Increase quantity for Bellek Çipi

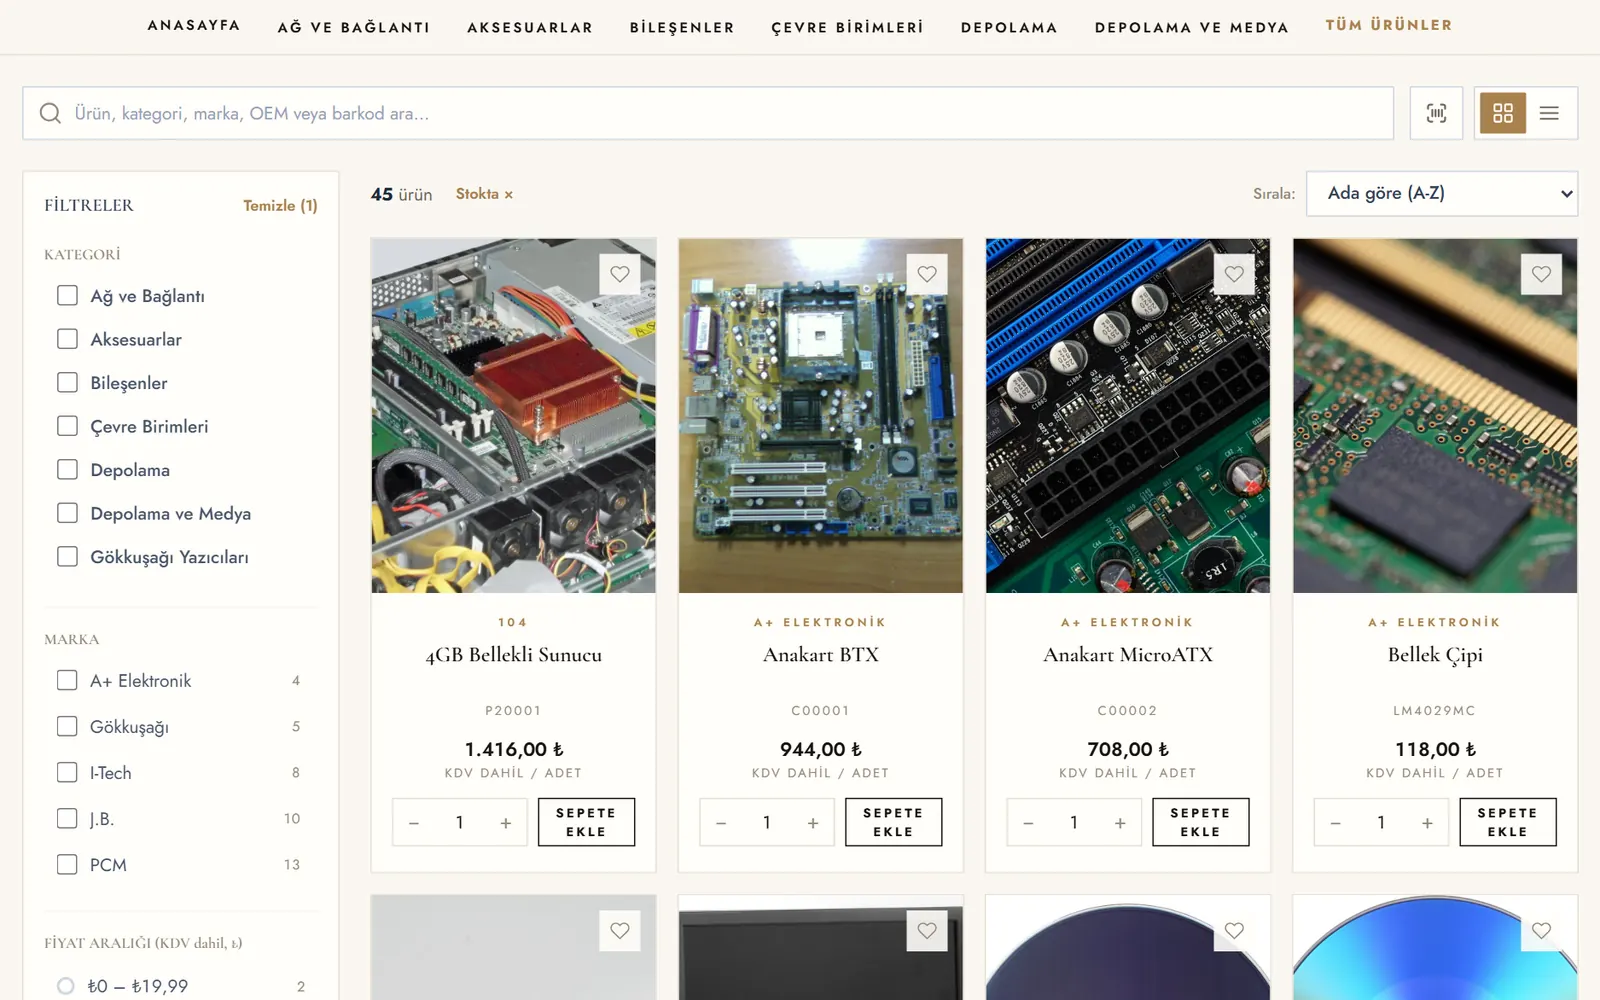(x=1427, y=823)
